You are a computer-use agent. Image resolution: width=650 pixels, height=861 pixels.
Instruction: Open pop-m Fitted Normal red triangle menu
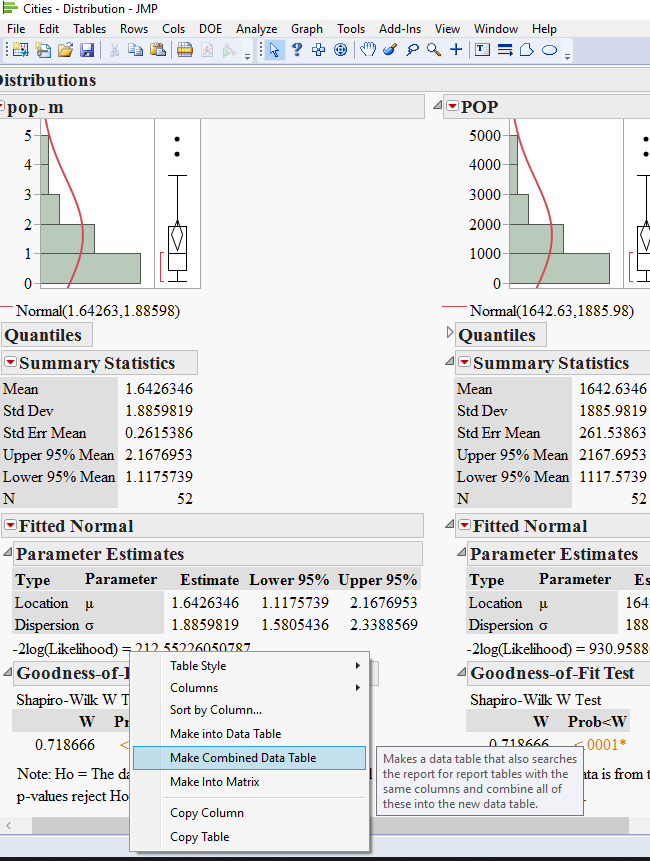10,525
